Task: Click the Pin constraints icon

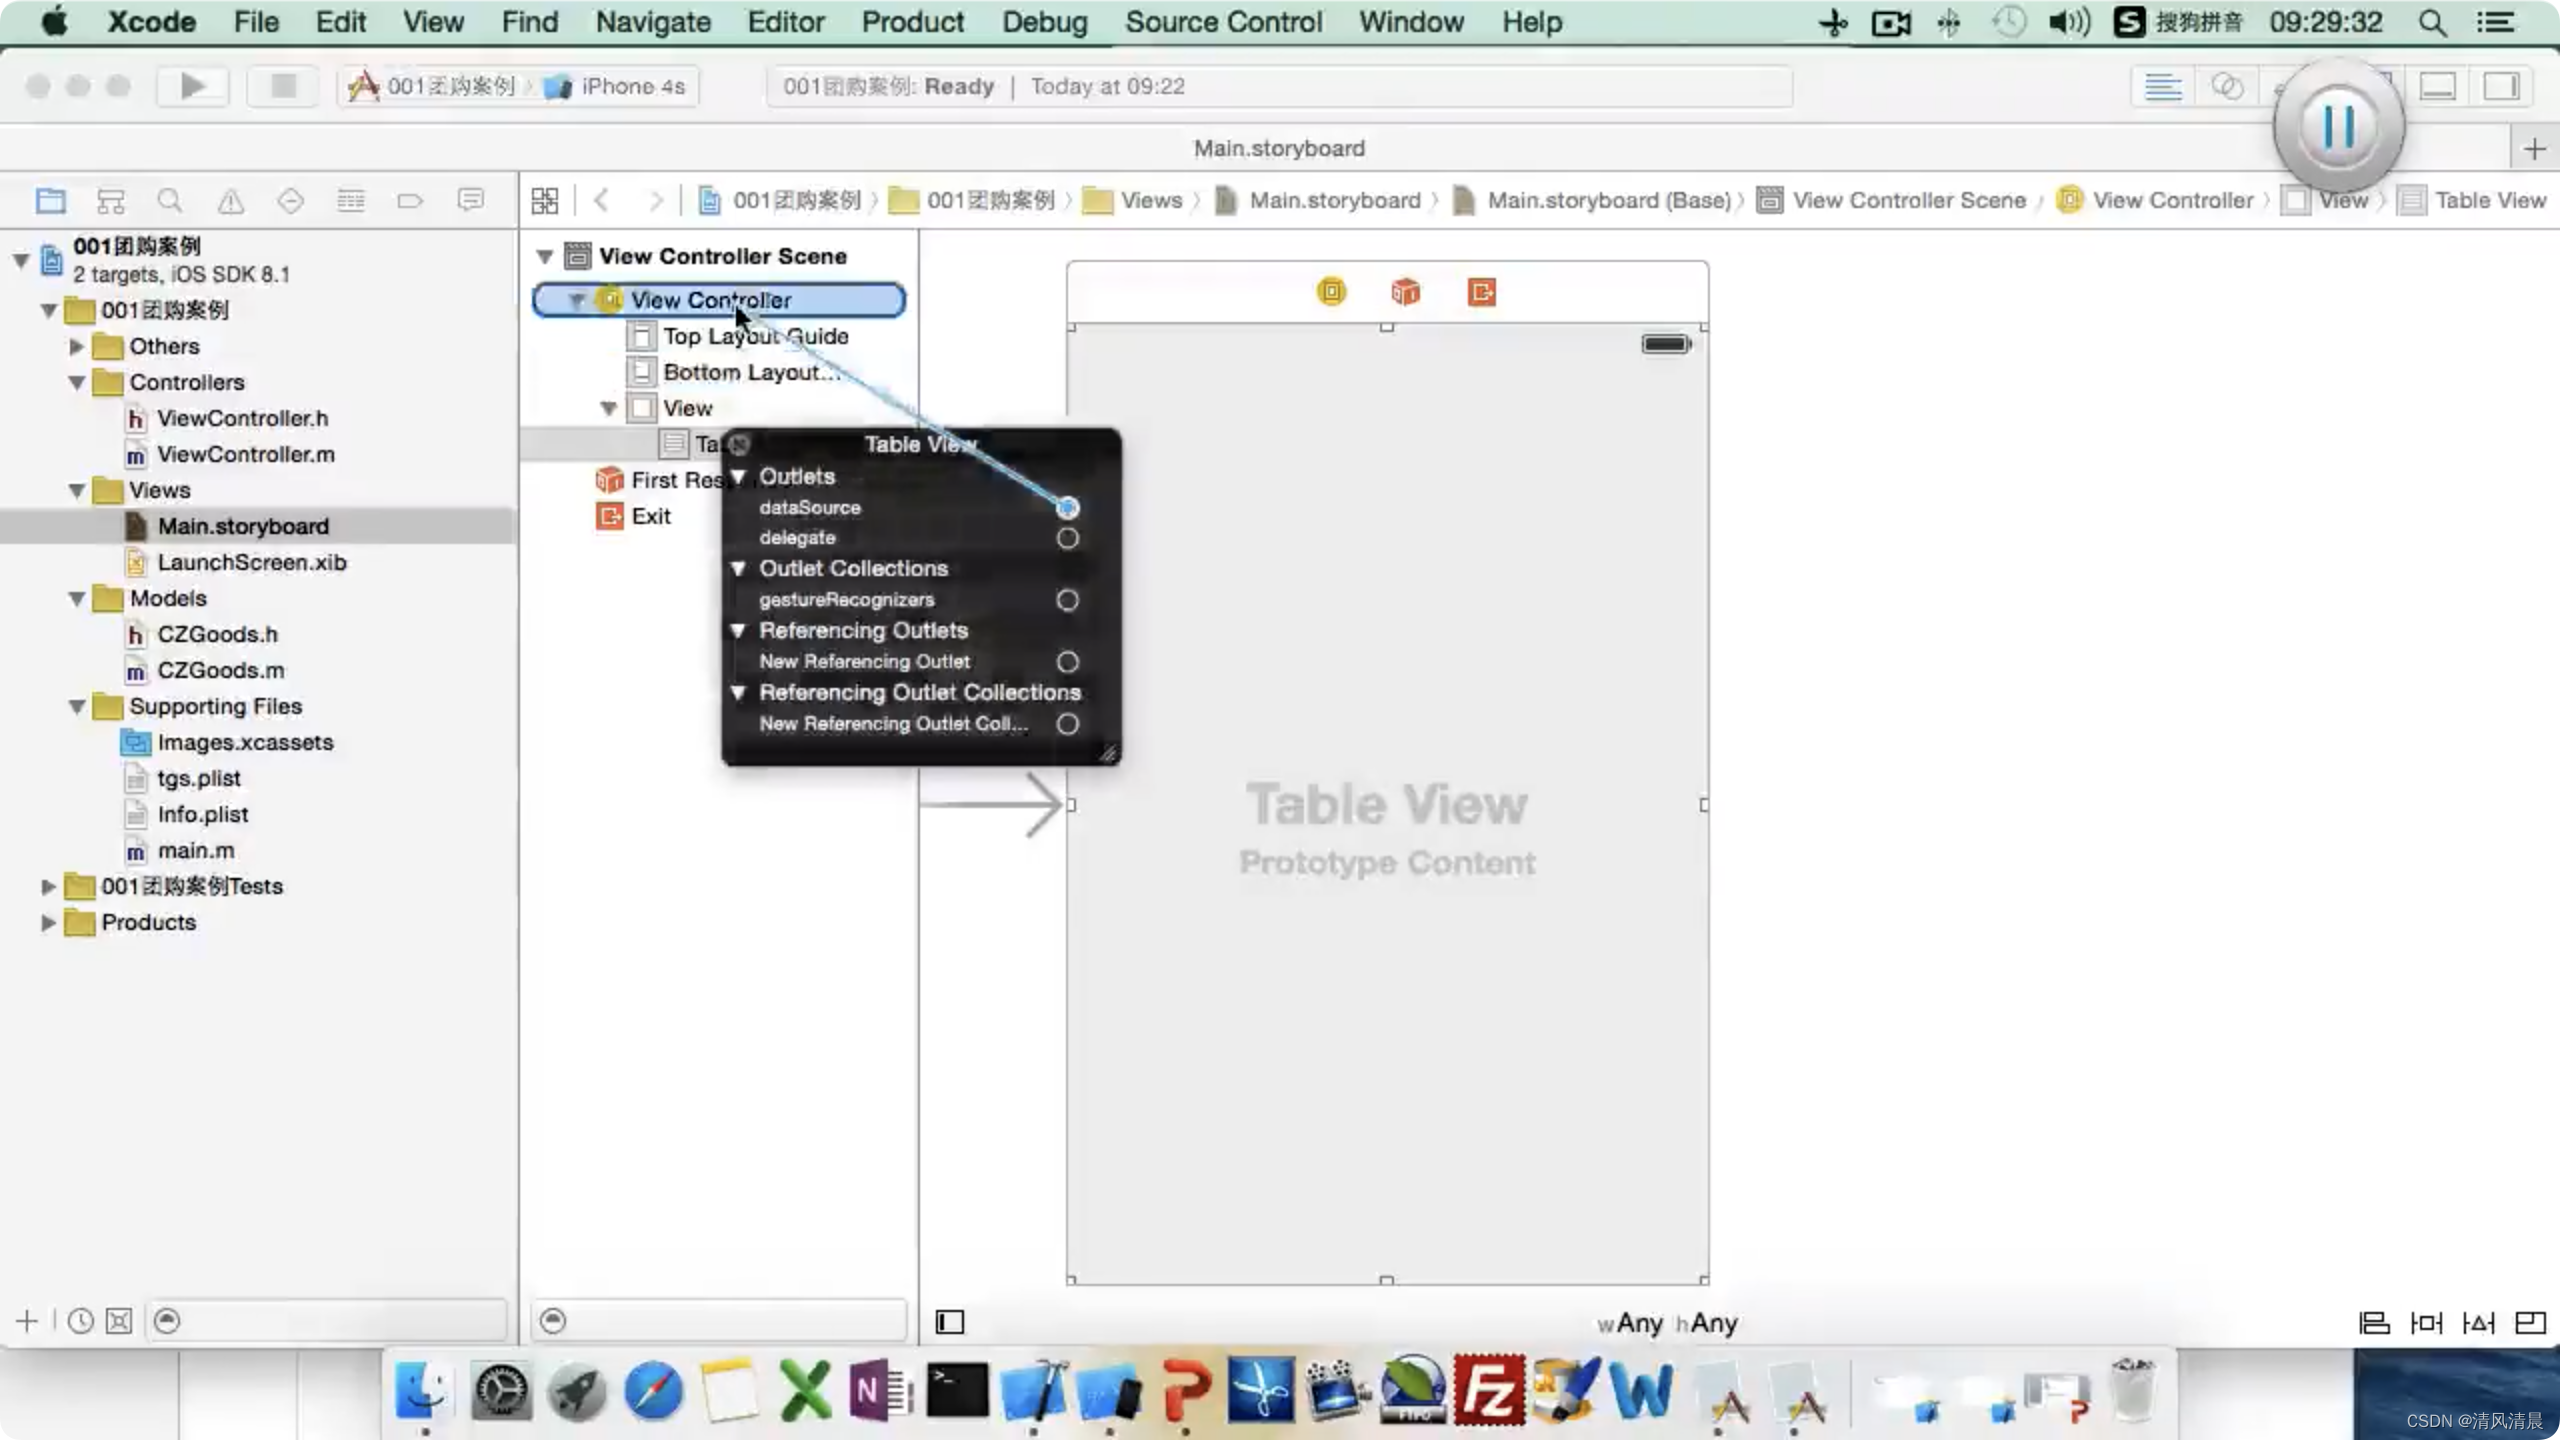Action: tap(2426, 1323)
